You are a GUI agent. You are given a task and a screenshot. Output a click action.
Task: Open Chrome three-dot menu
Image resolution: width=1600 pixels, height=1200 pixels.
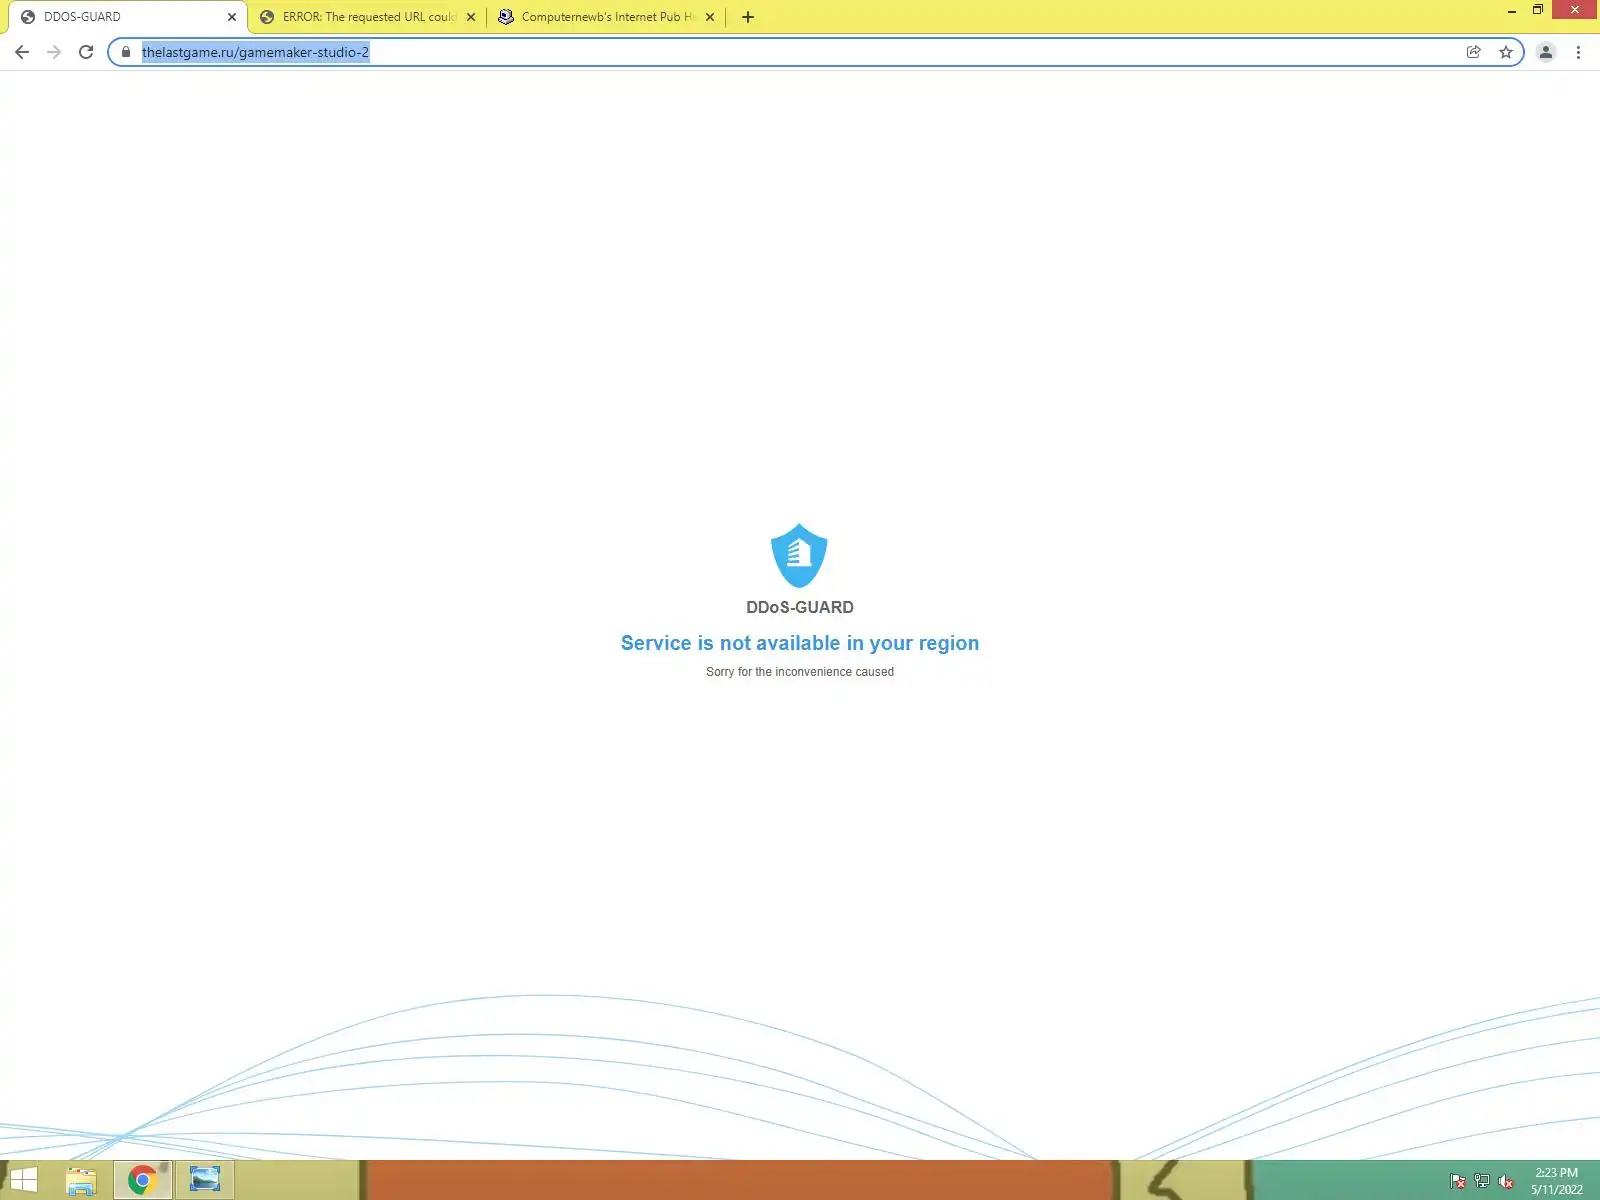[1578, 52]
